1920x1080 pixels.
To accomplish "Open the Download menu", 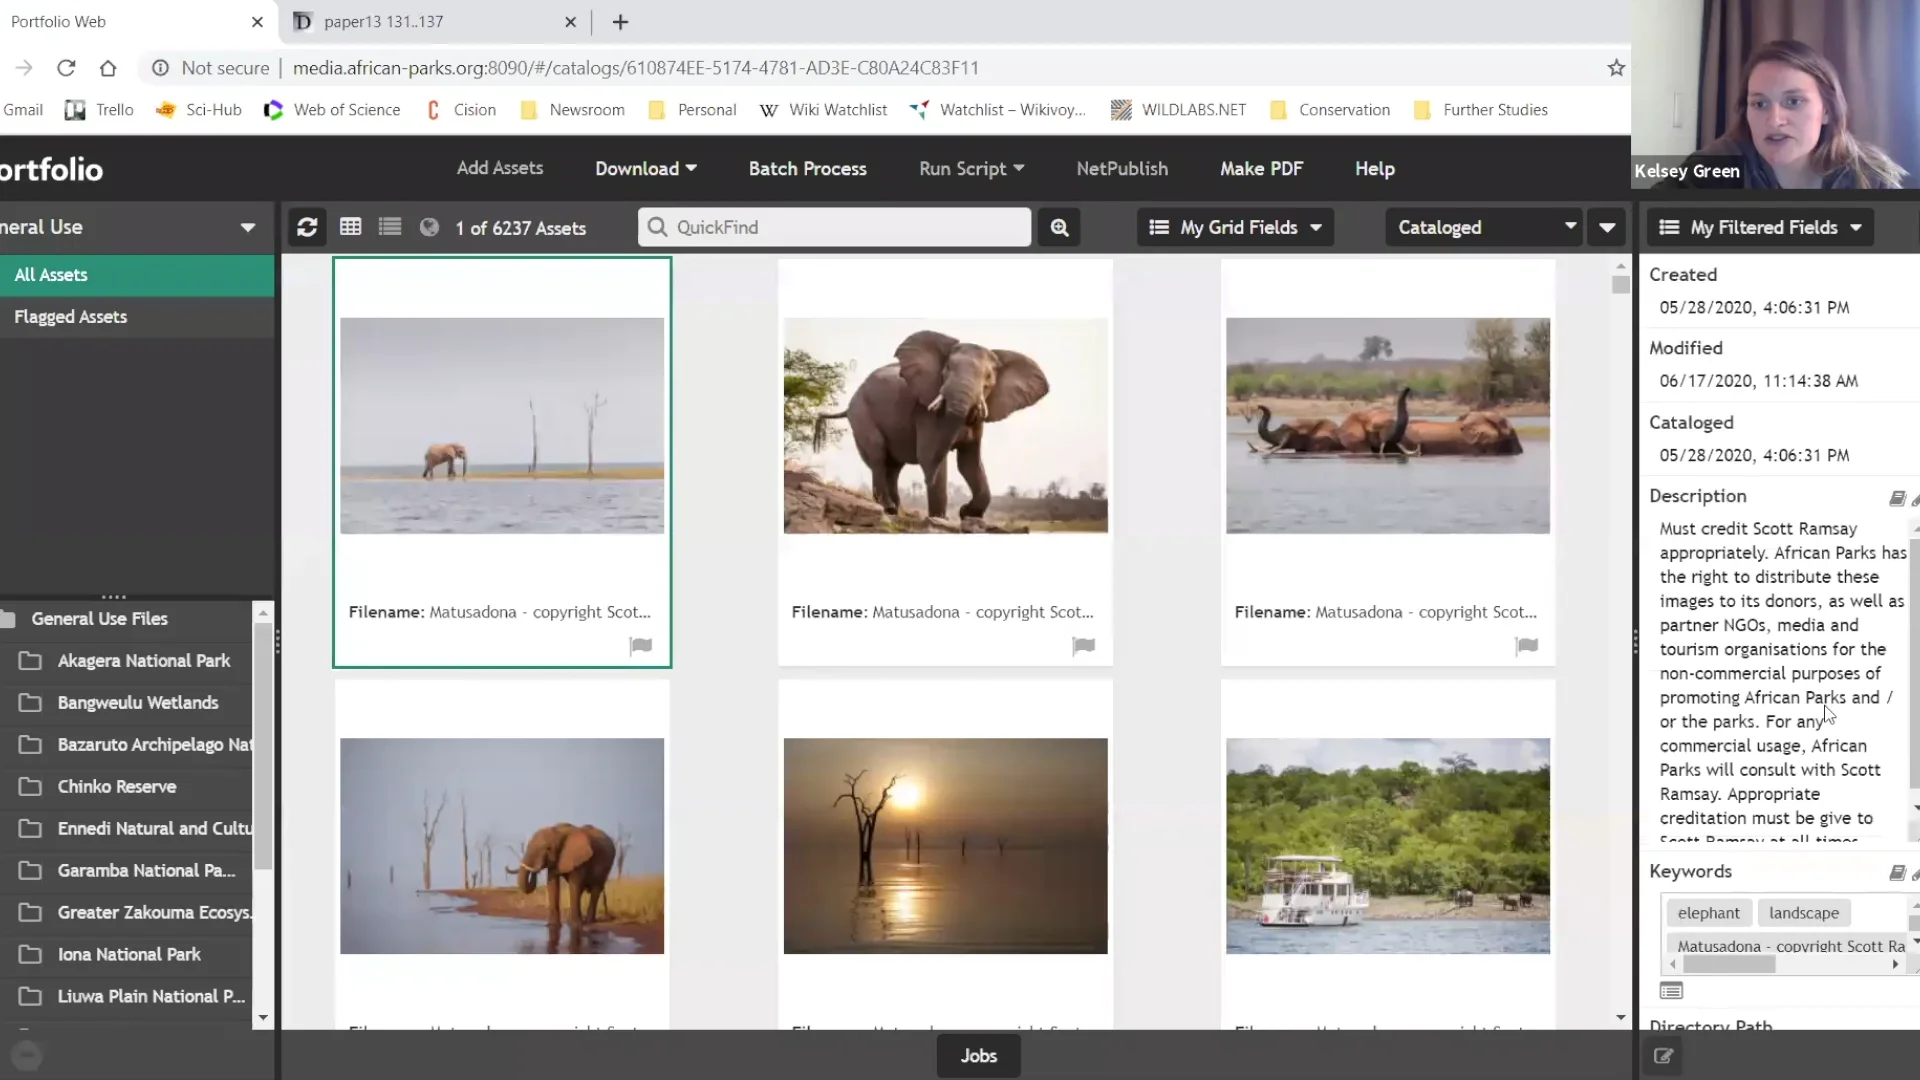I will pos(646,168).
